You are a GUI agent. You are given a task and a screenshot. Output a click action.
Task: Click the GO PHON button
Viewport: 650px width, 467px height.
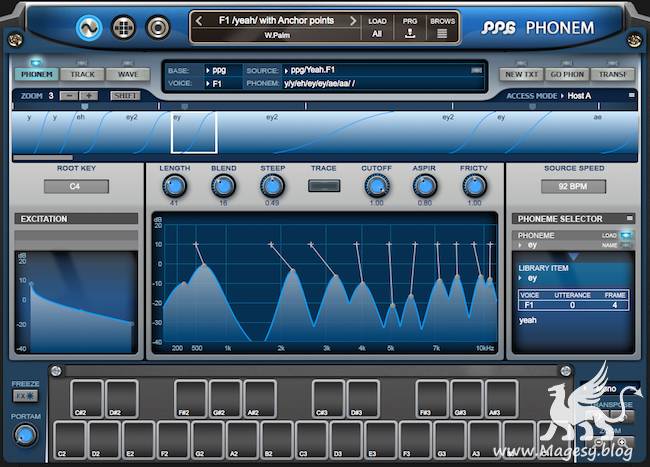coord(567,75)
